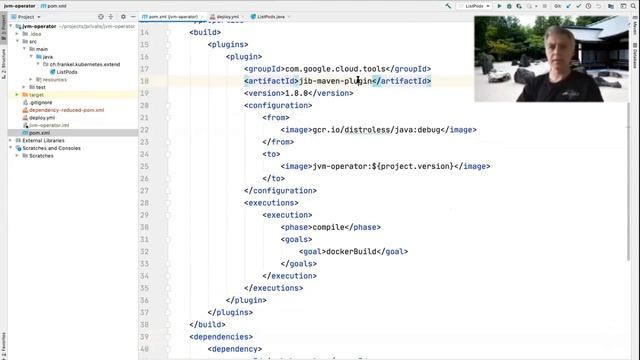The image size is (640, 360).
Task: Select pom.xml in the Project tree
Action: [39, 133]
